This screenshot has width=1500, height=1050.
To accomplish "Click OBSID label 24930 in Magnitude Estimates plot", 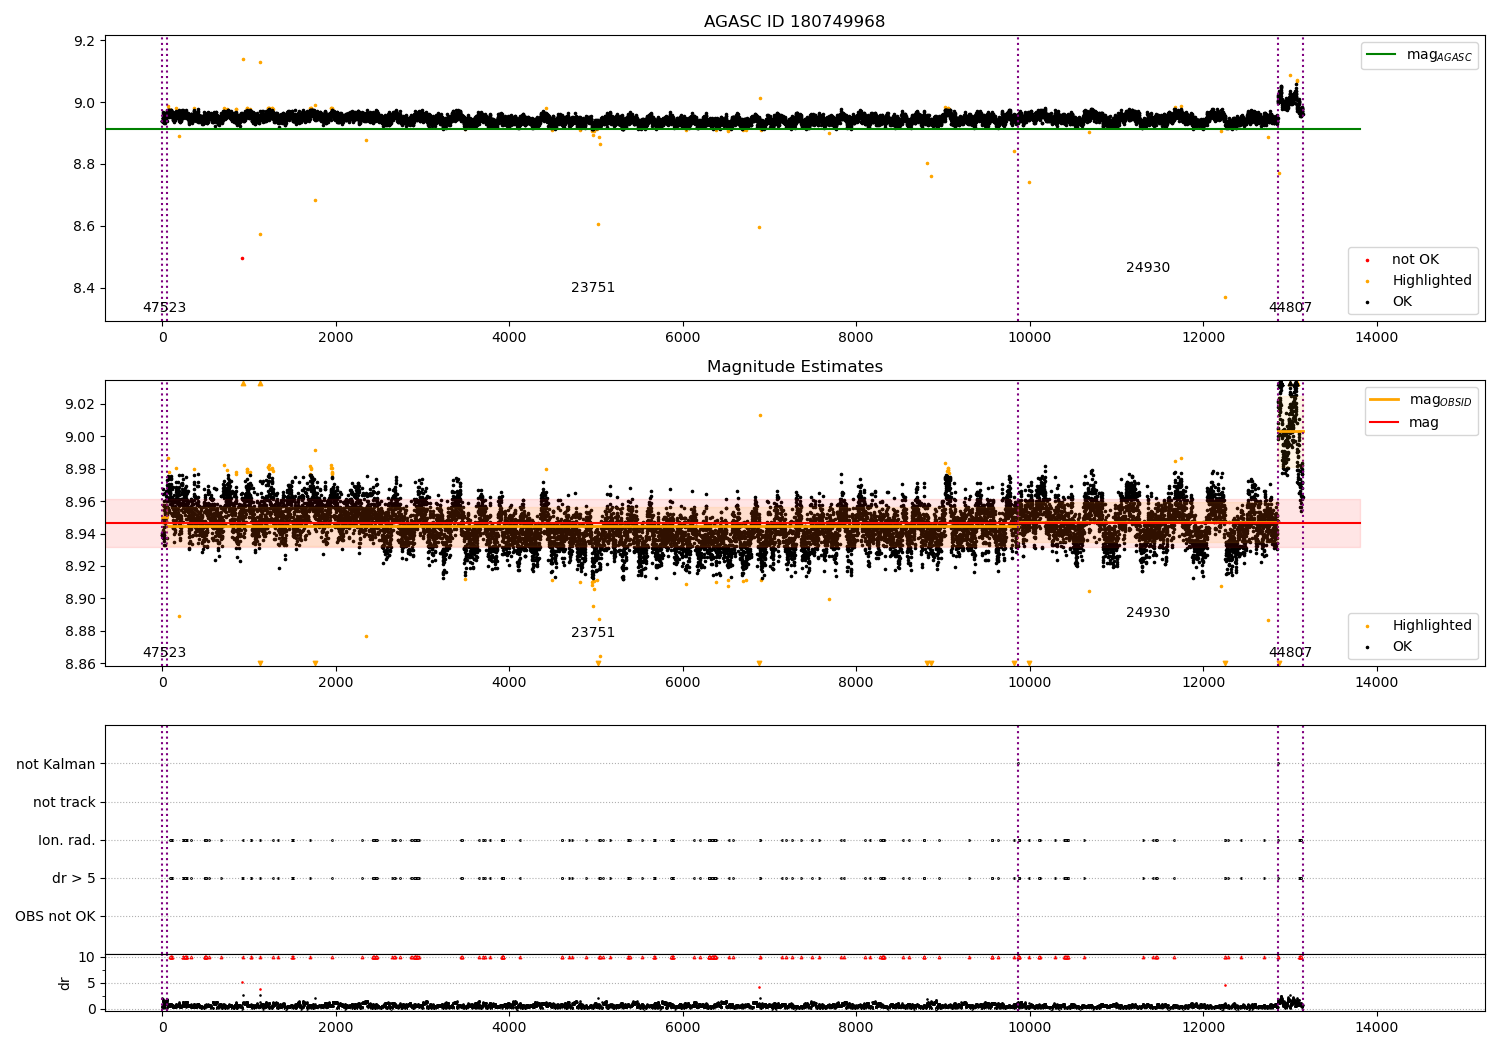I will pyautogui.click(x=1148, y=613).
